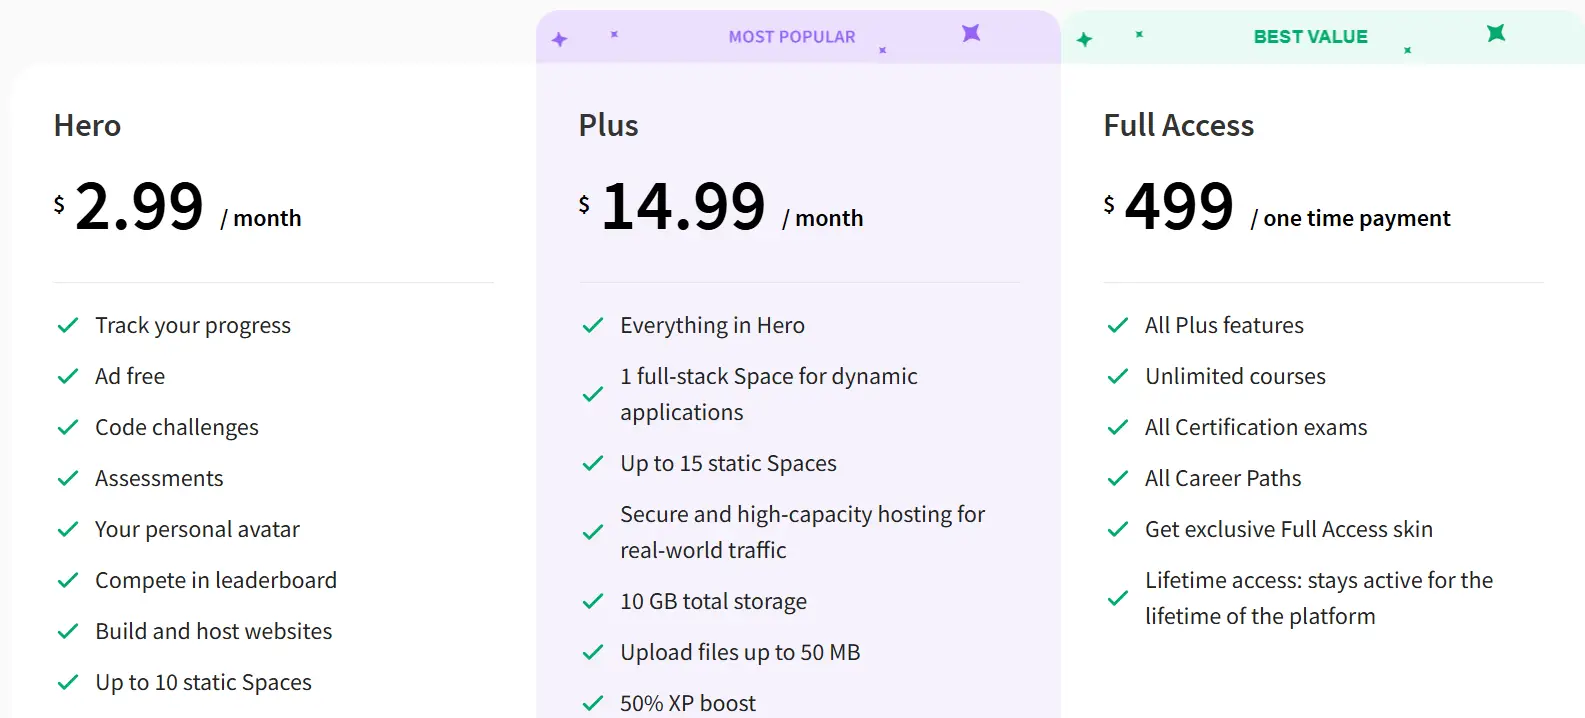Click the checkmark beside 10 GB total storage
This screenshot has height=718, width=1585.
(593, 602)
